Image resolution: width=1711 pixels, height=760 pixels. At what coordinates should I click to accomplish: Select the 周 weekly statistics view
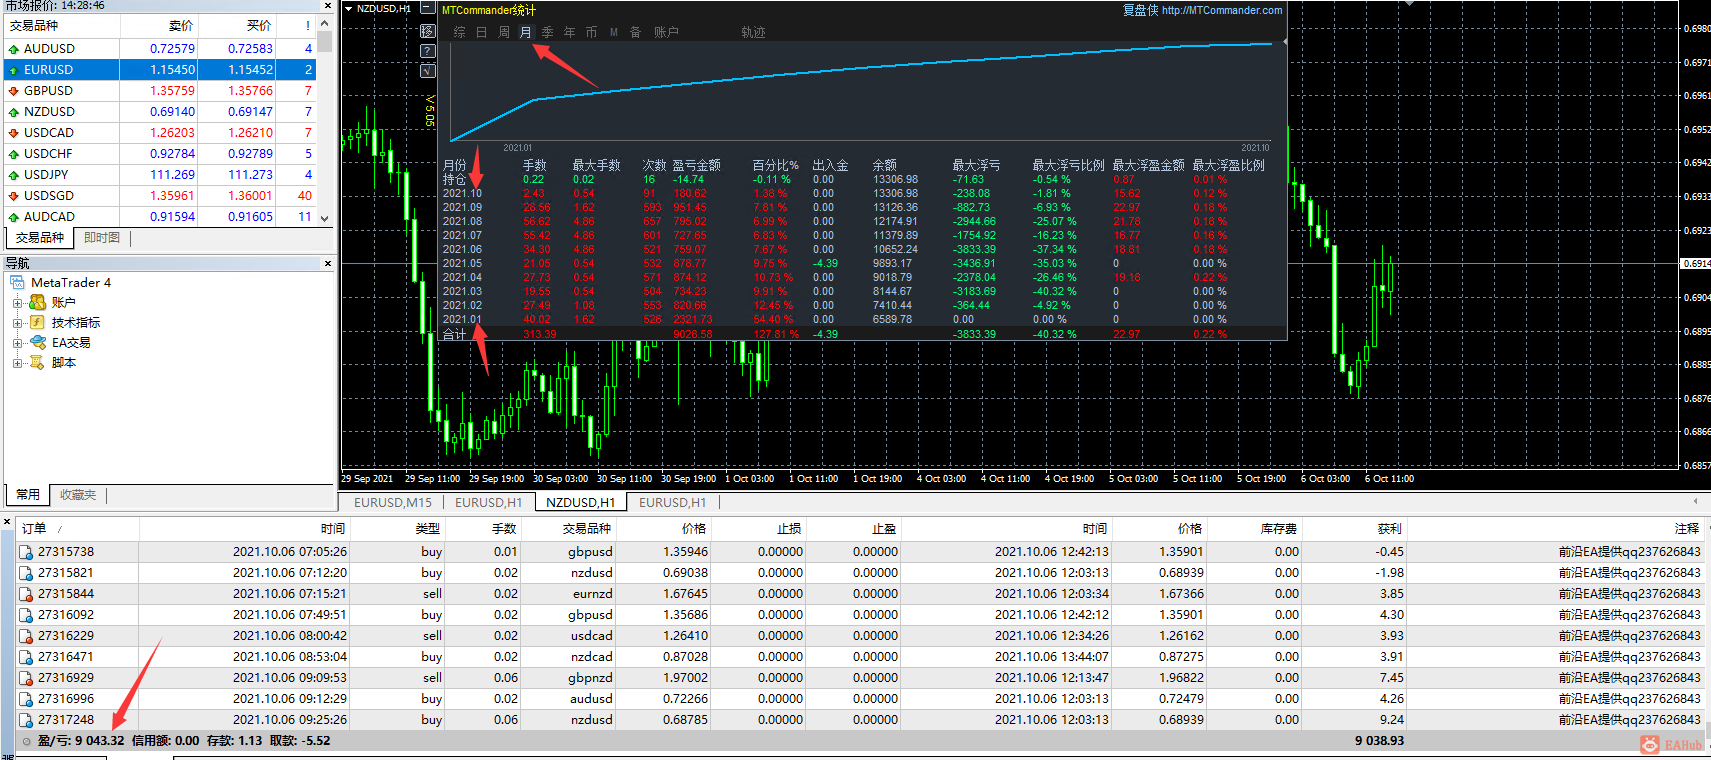click(504, 32)
